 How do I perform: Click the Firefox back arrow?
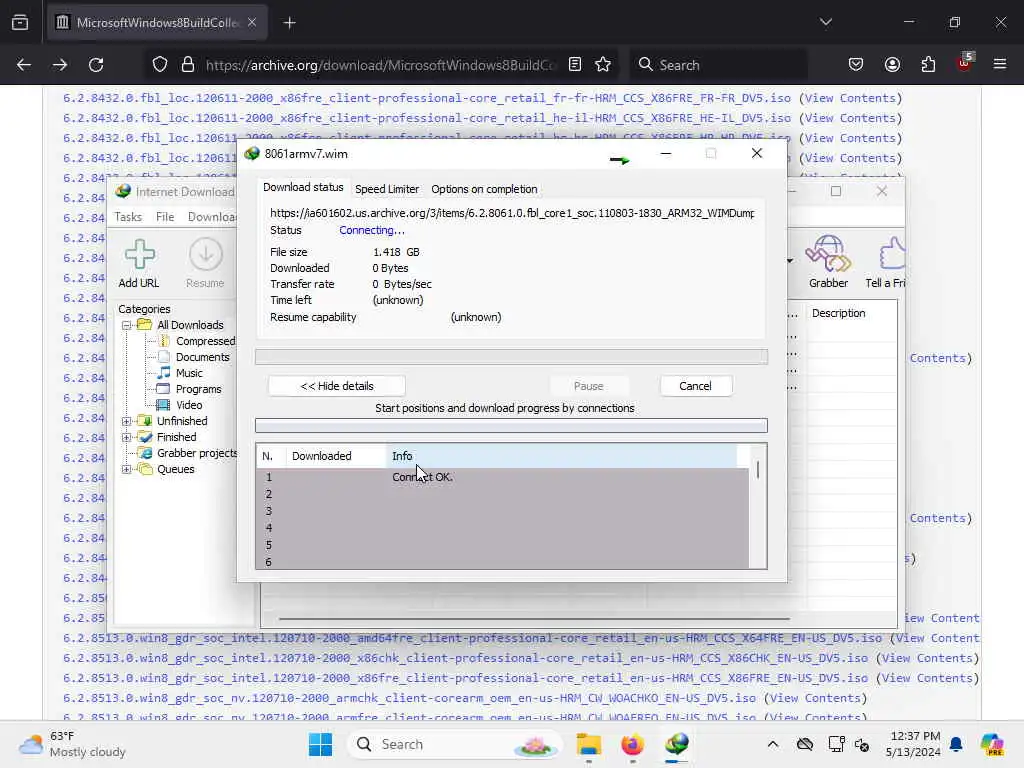coord(24,65)
